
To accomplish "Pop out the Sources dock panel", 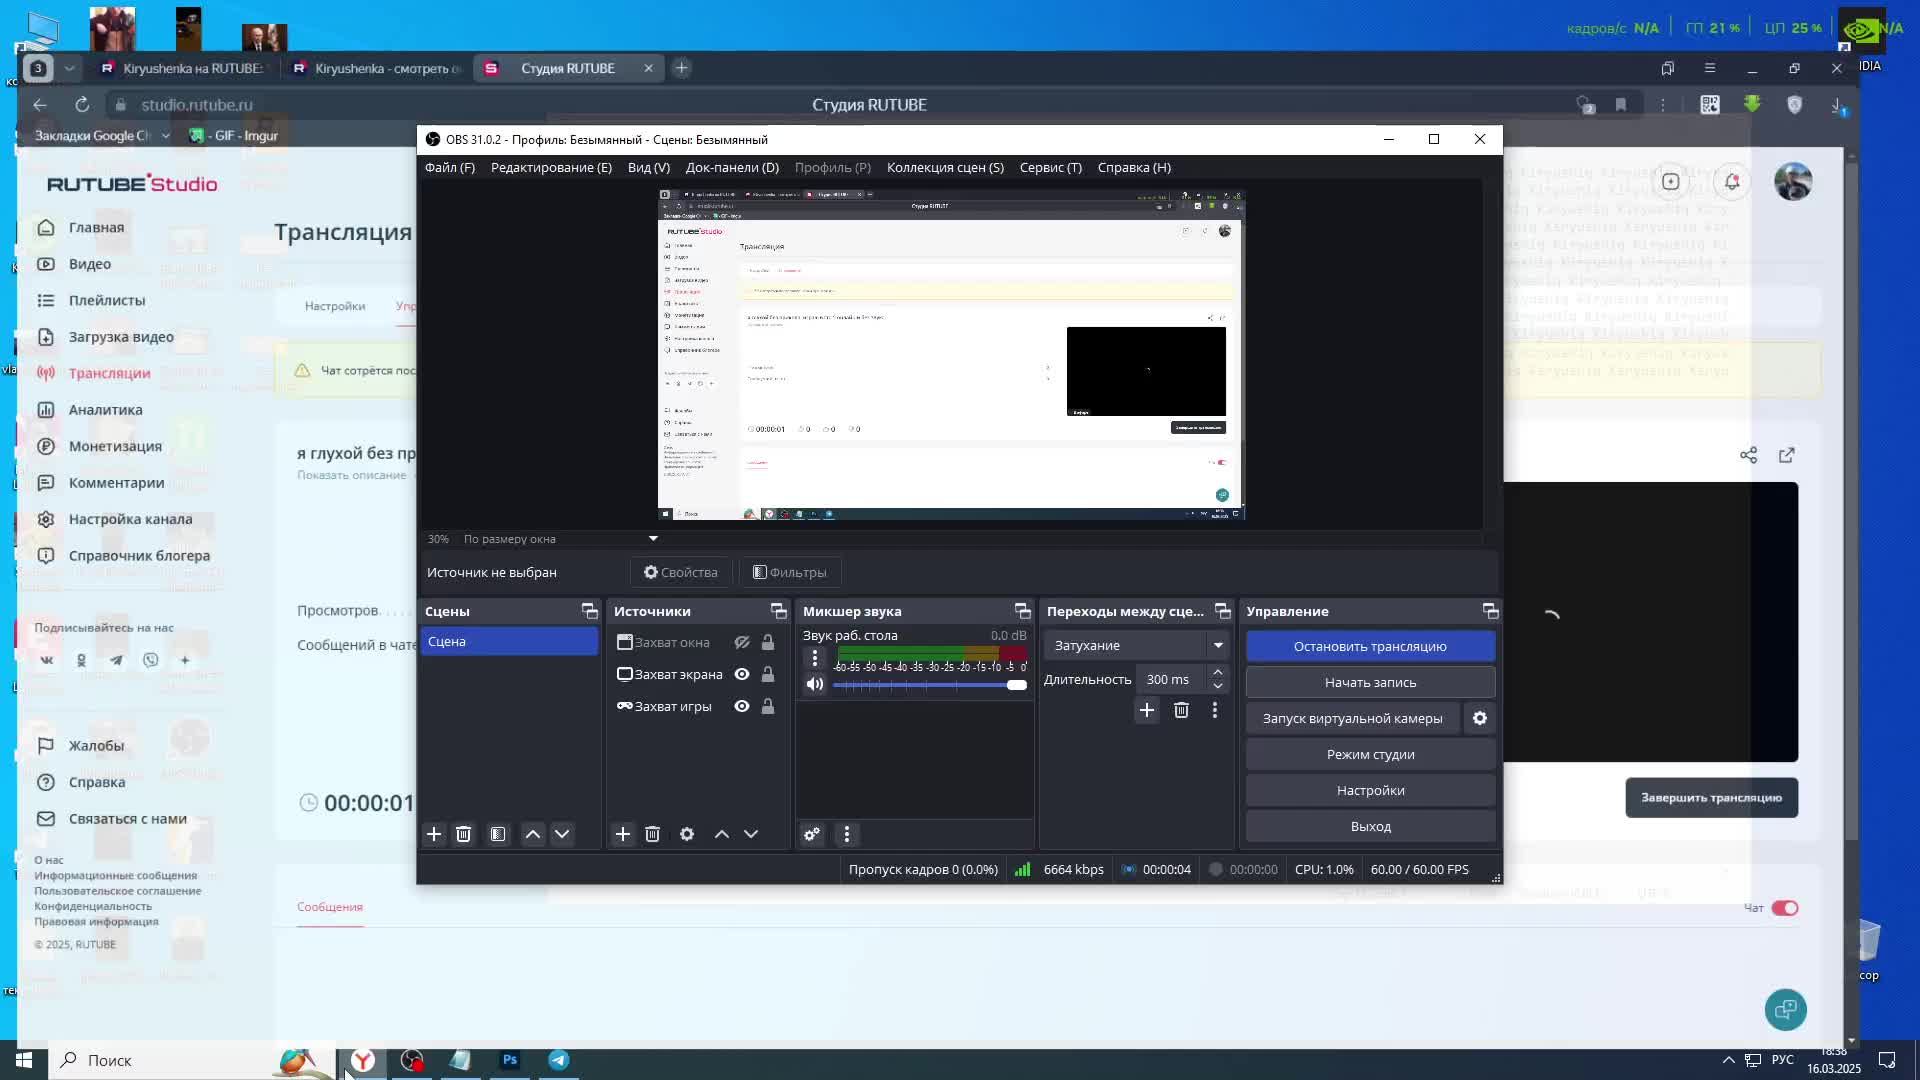I will click(778, 611).
